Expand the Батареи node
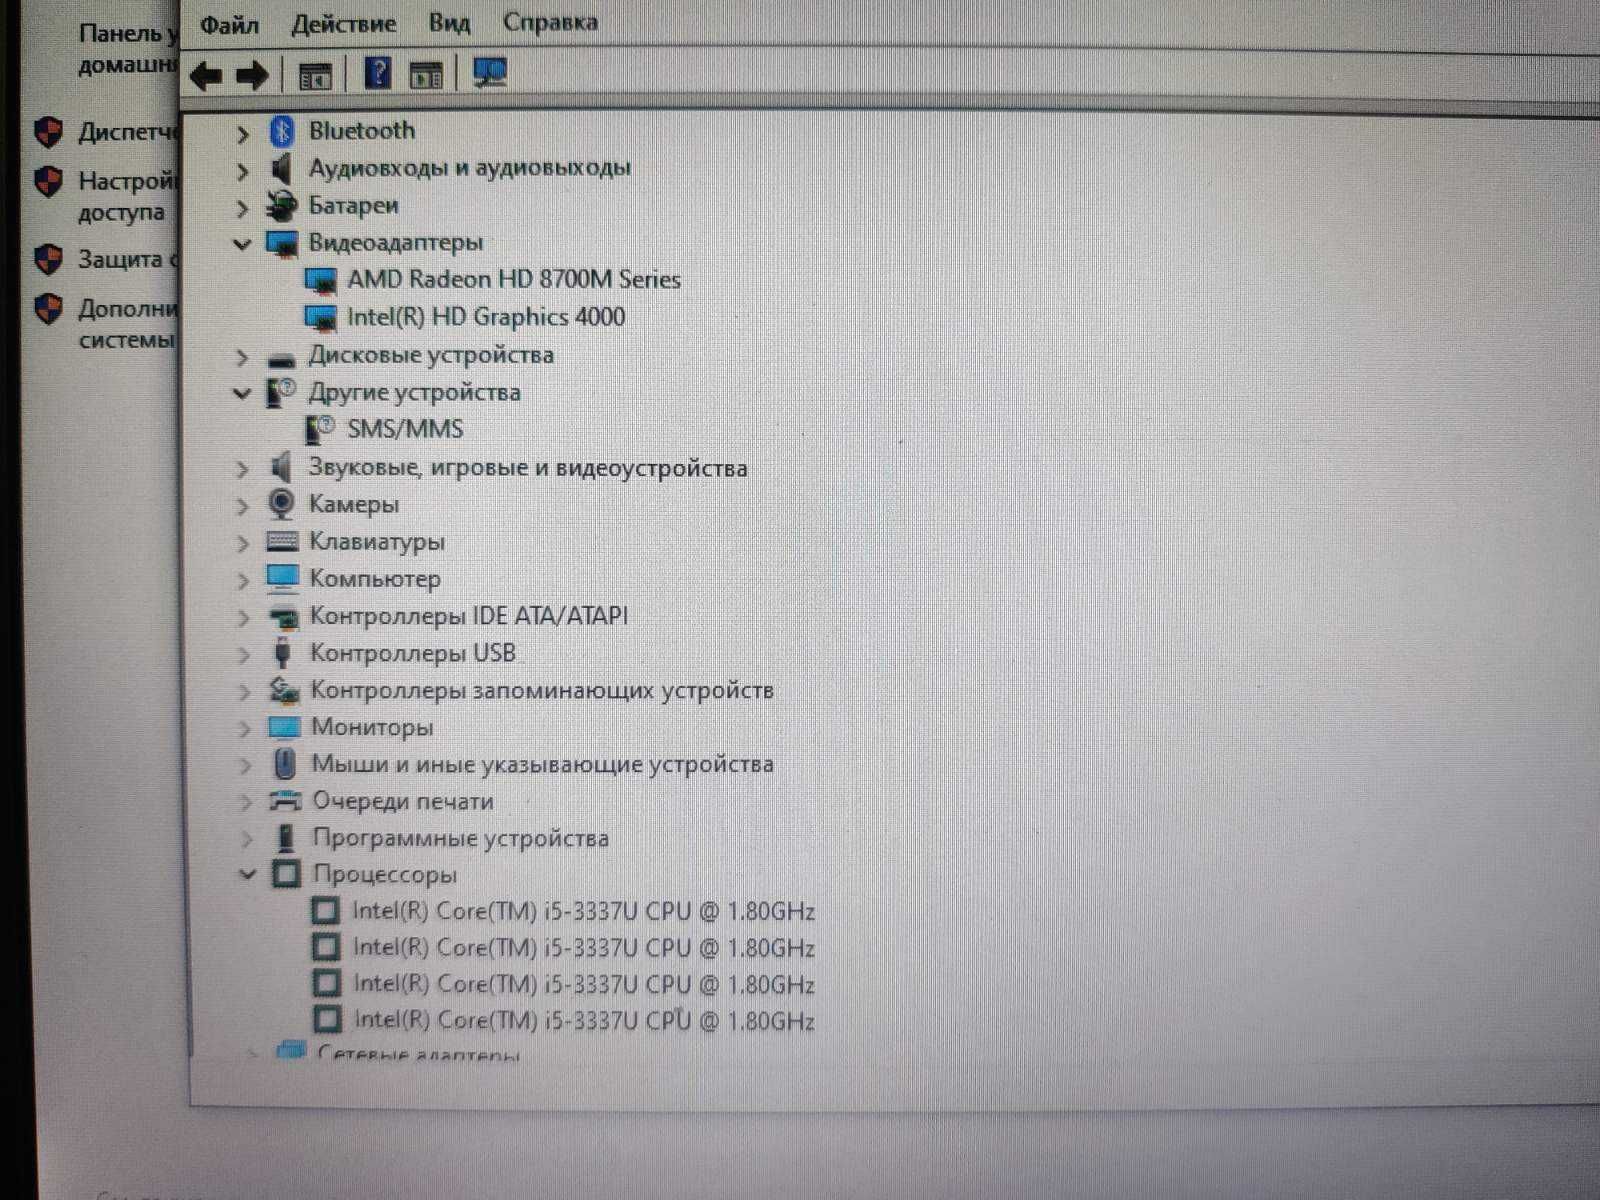The width and height of the screenshot is (1600, 1200). [x=242, y=208]
